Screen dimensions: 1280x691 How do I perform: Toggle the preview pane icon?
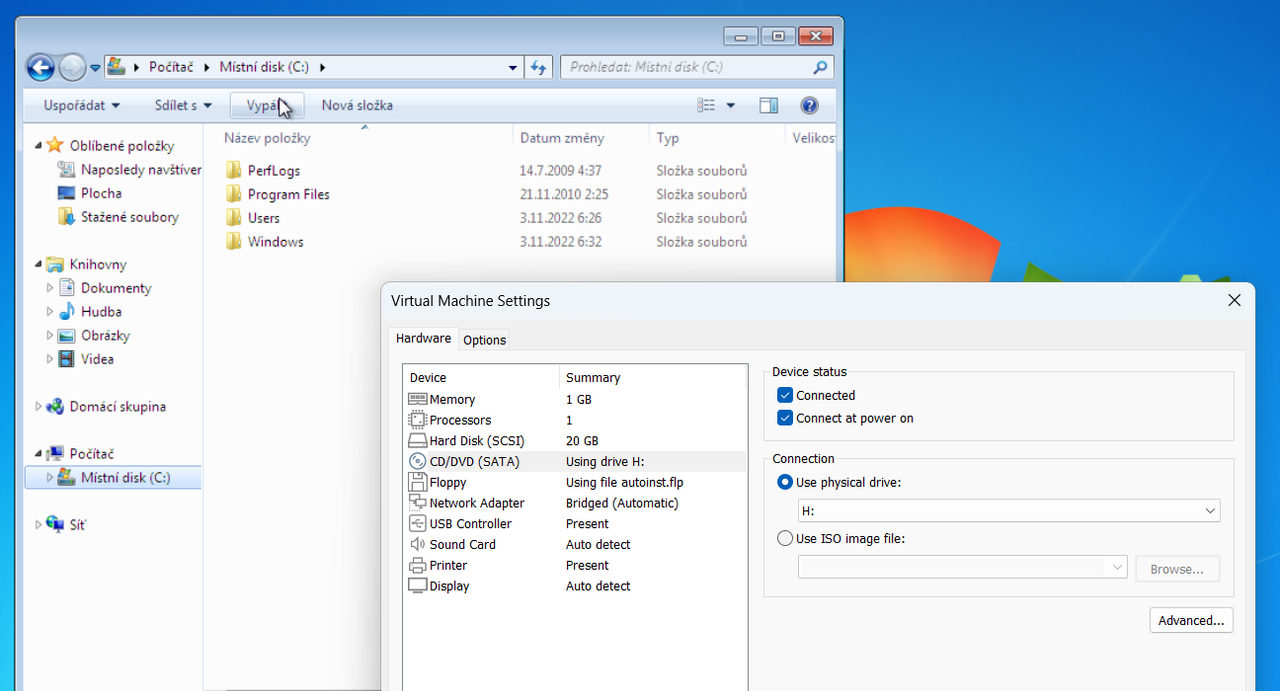768,105
